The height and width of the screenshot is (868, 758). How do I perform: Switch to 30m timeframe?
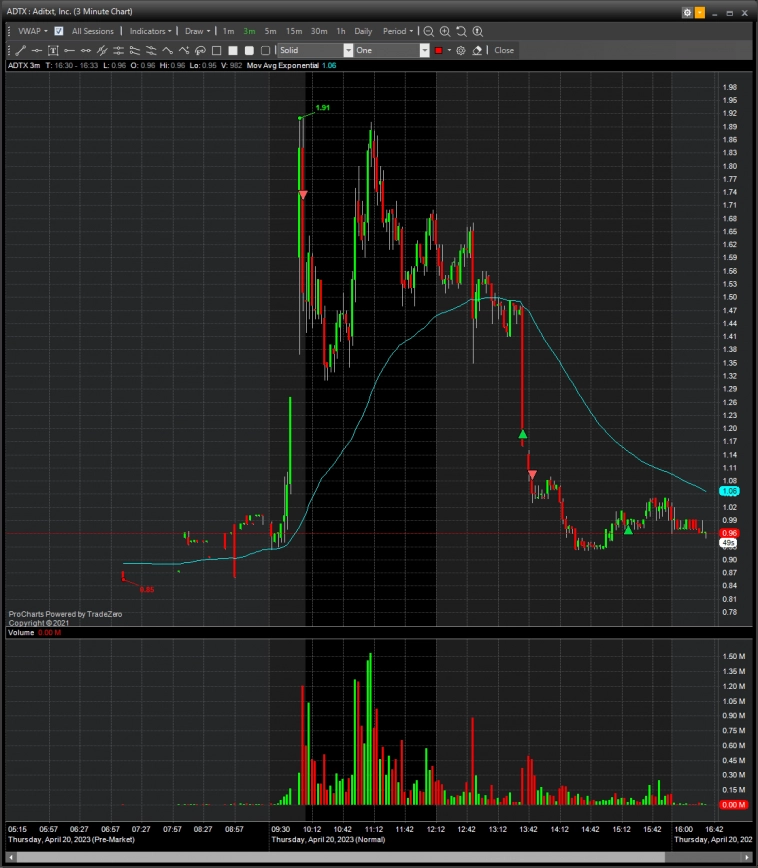point(319,31)
